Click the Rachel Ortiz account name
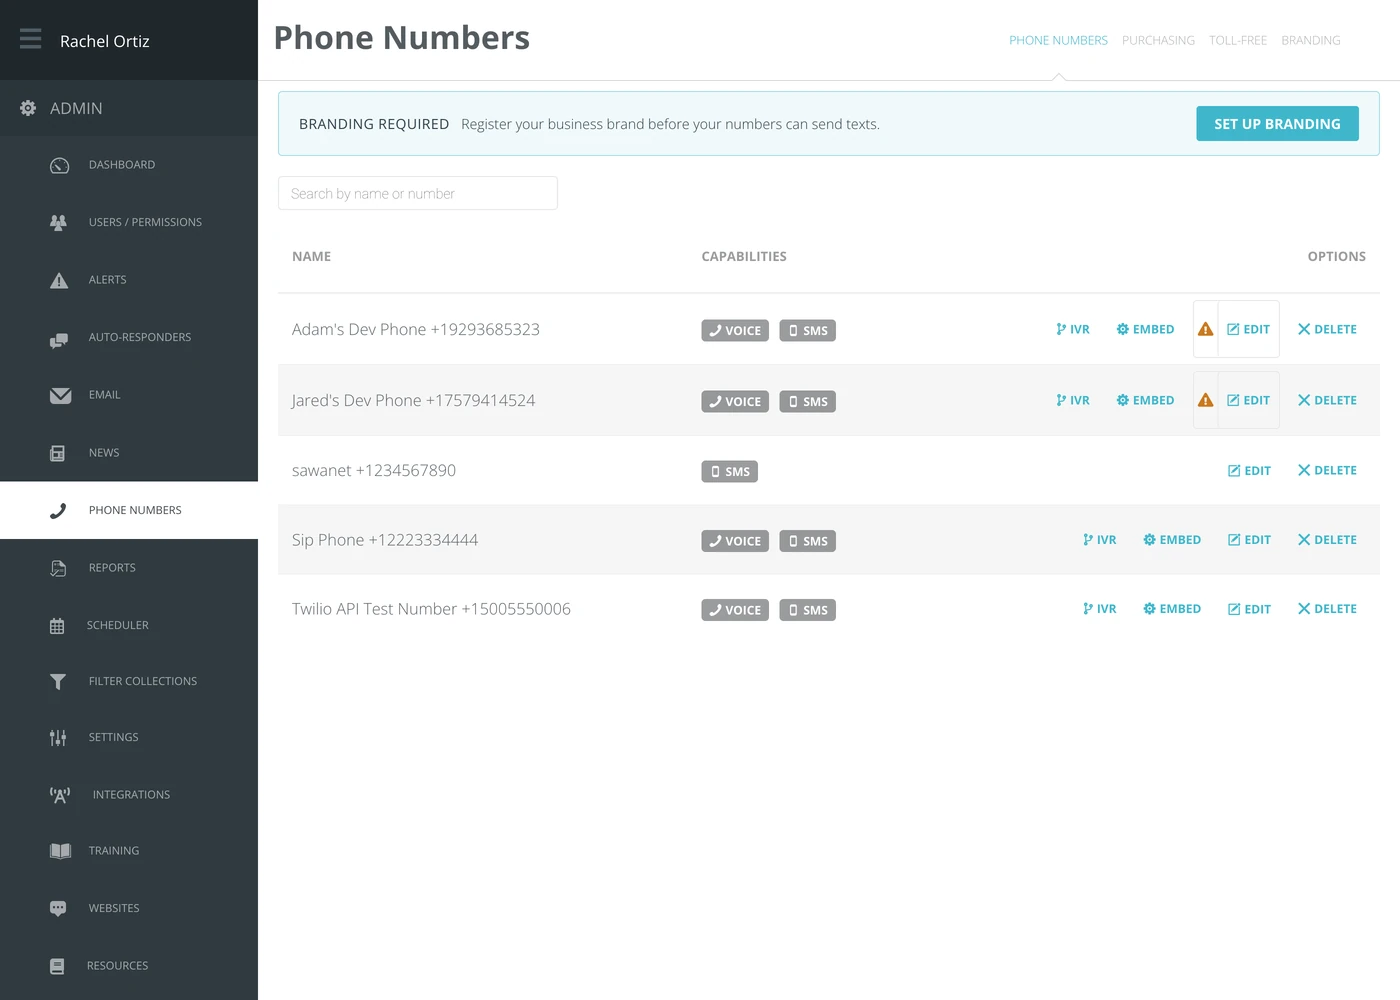Screen dimensions: 1400x1000 (105, 41)
